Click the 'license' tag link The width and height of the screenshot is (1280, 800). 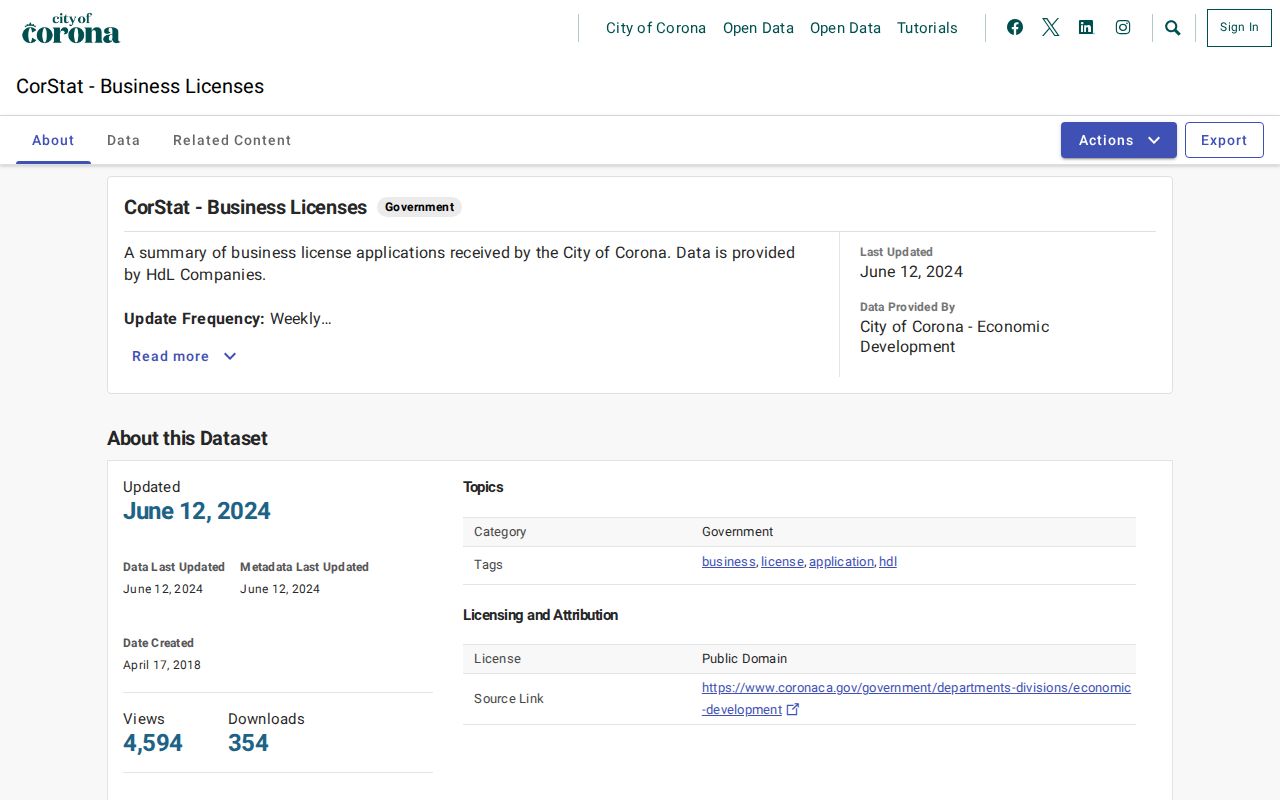(x=782, y=562)
